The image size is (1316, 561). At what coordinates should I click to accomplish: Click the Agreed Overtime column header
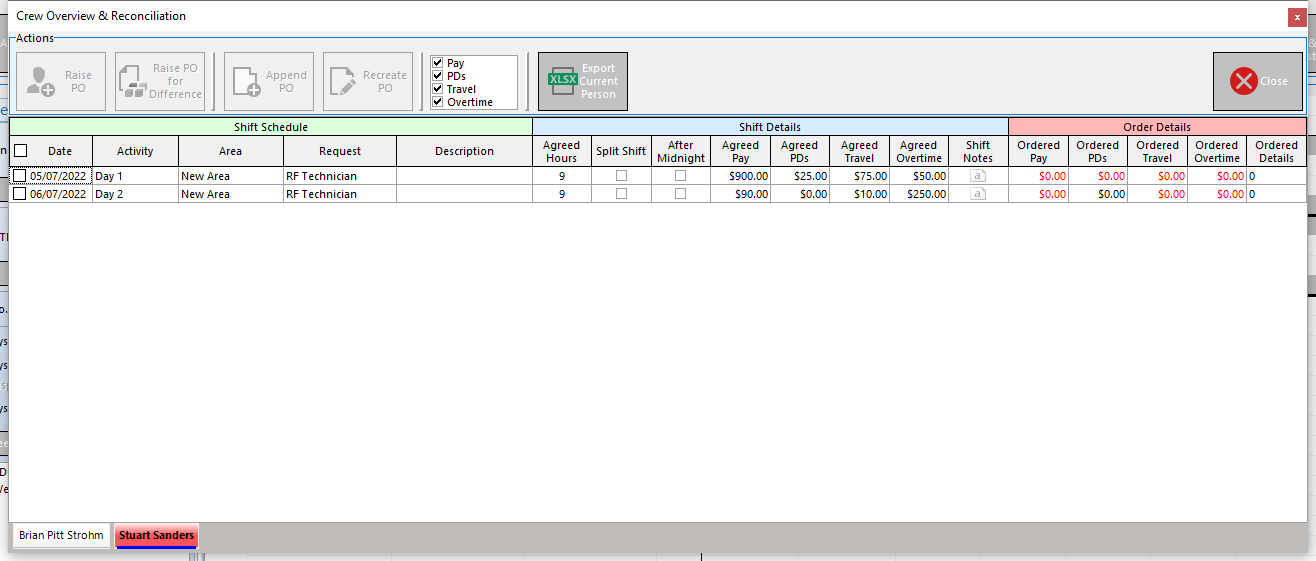(918, 151)
